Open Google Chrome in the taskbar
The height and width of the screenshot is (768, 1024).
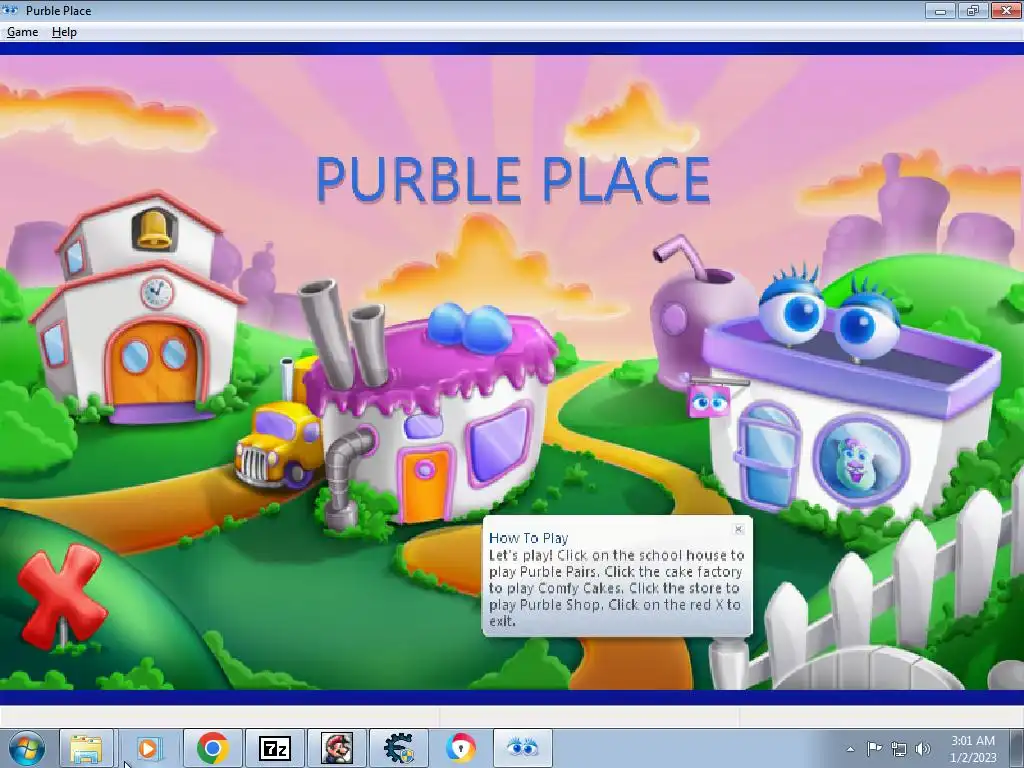point(212,748)
